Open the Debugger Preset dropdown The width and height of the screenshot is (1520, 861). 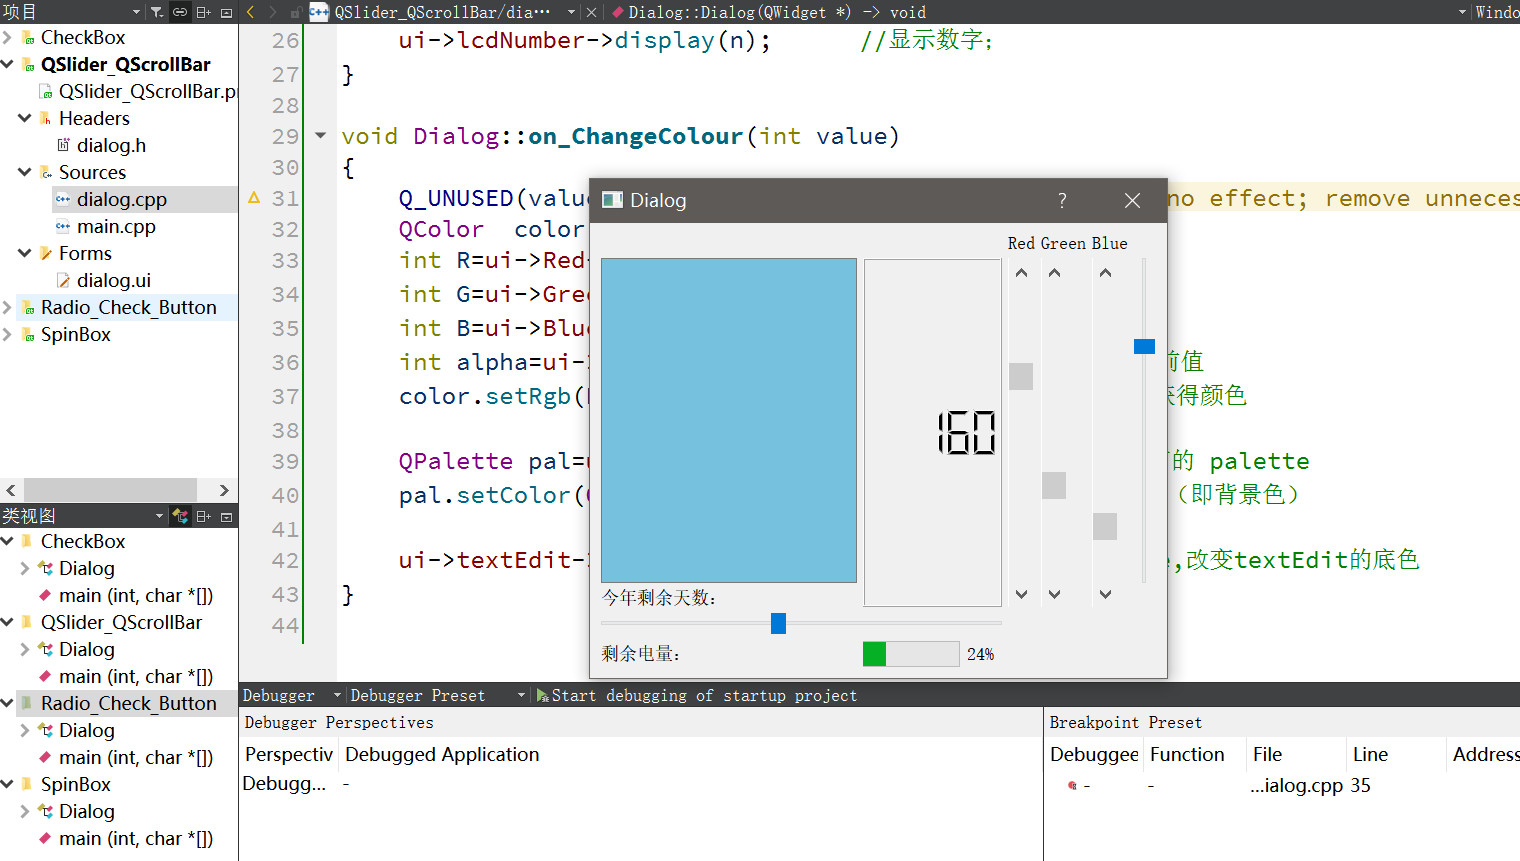pos(522,695)
